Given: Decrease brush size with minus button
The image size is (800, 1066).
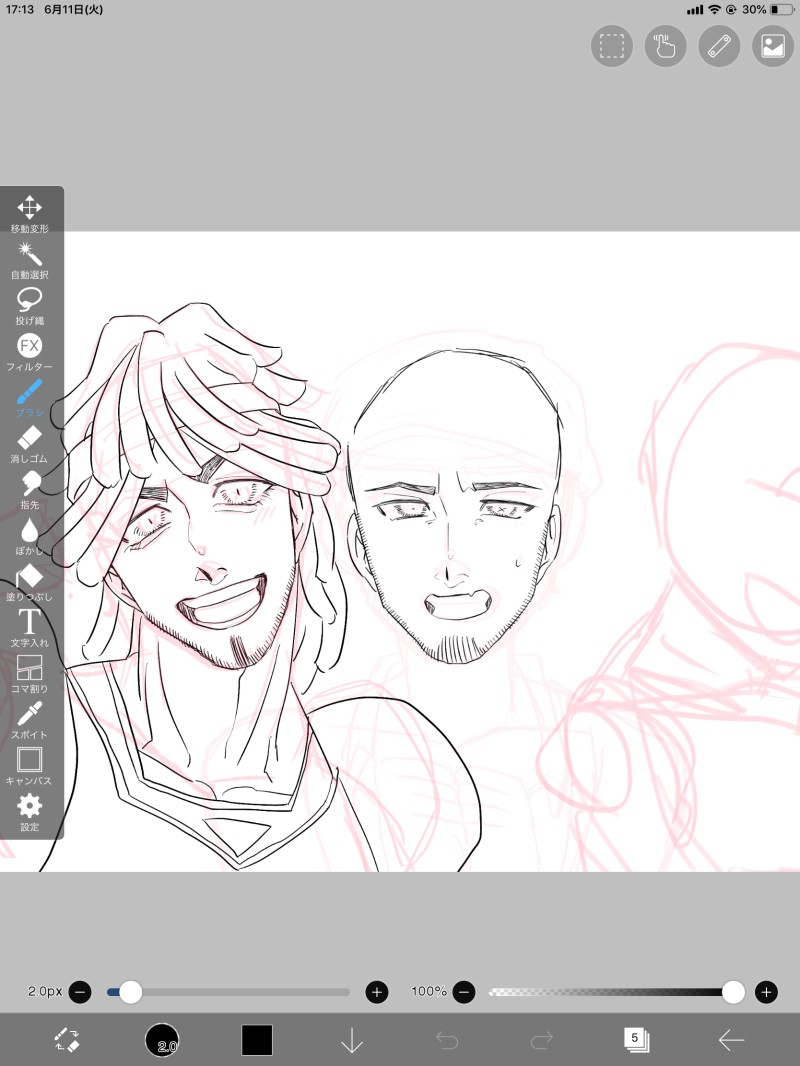Looking at the screenshot, I should click(80, 992).
